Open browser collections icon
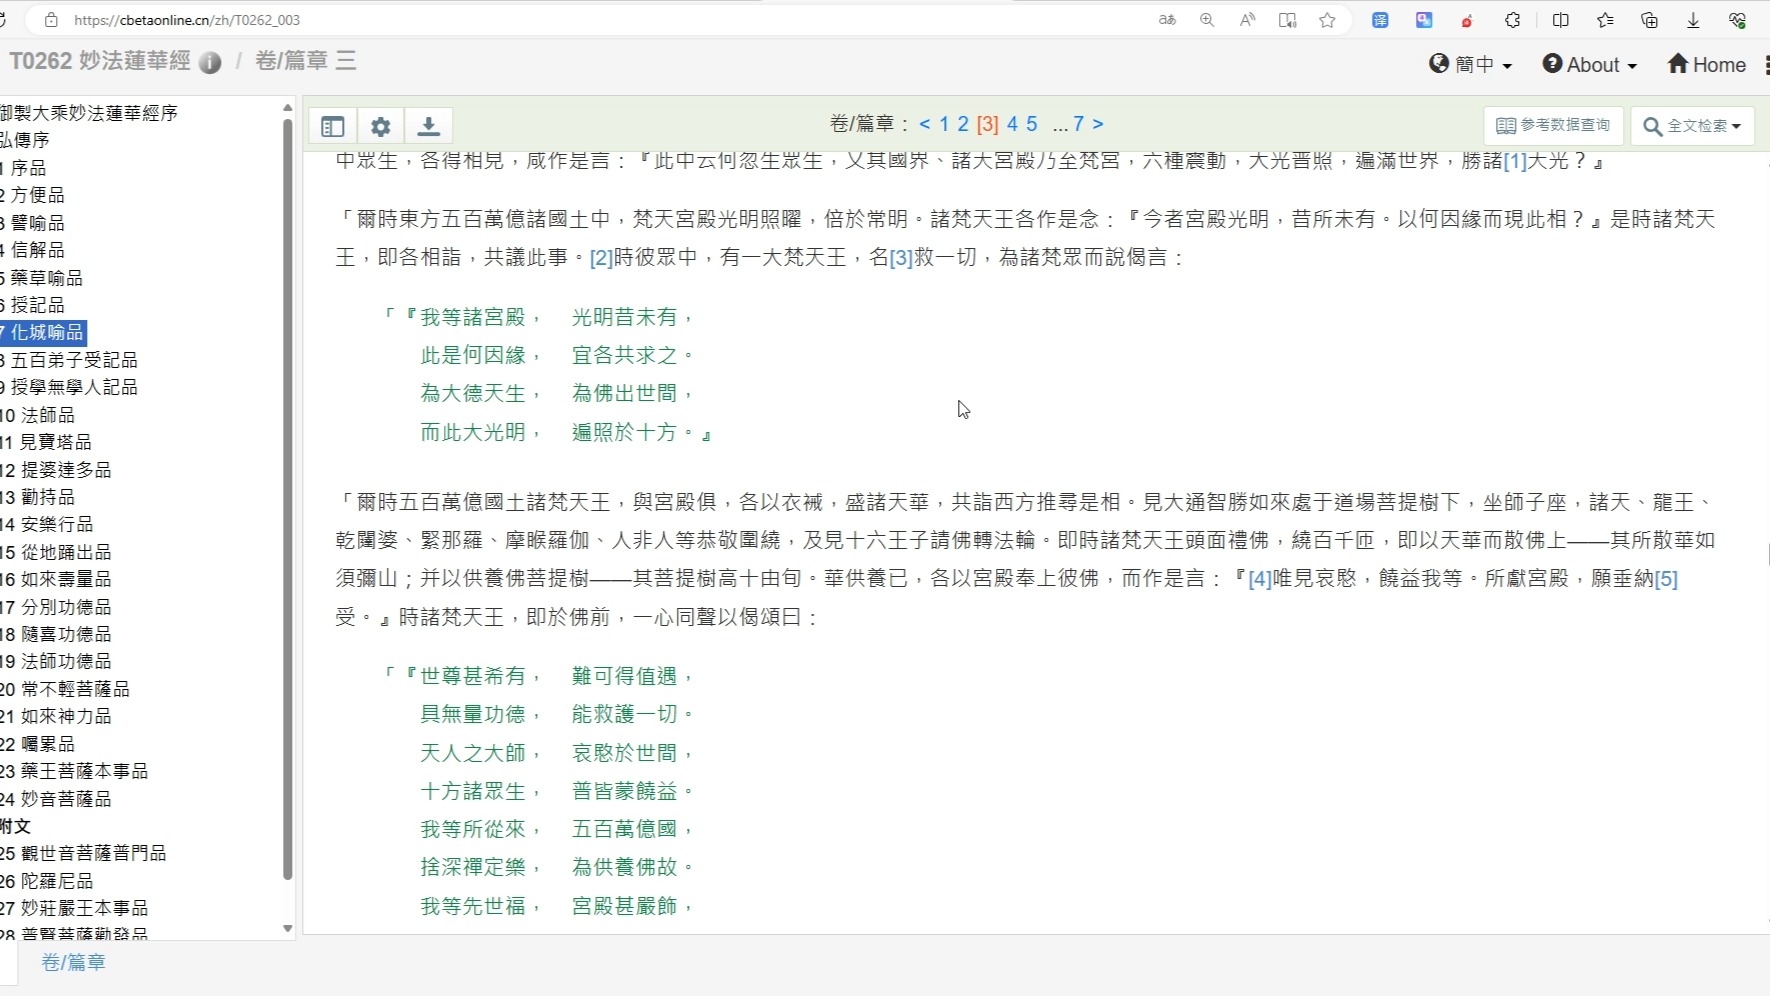 (1649, 20)
